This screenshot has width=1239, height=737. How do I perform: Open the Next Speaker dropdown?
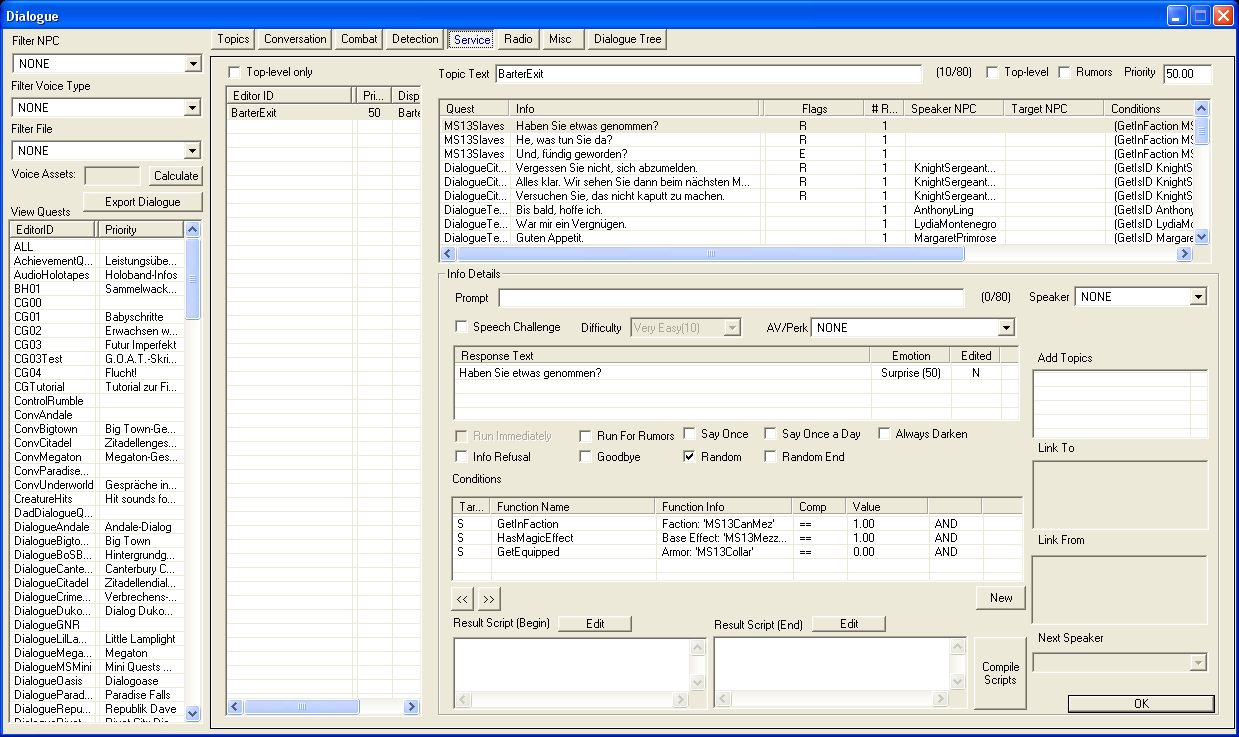[x=1198, y=663]
